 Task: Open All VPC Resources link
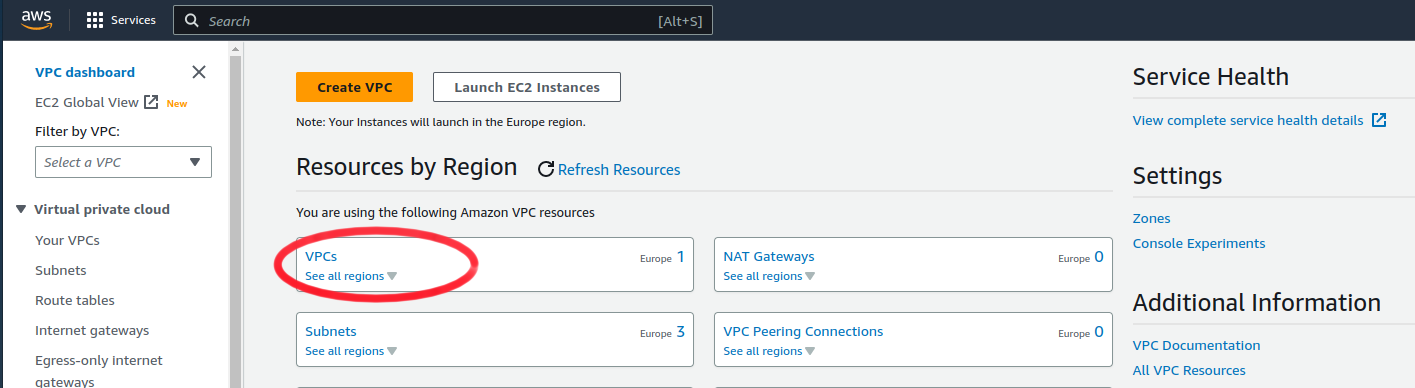click(x=1189, y=370)
